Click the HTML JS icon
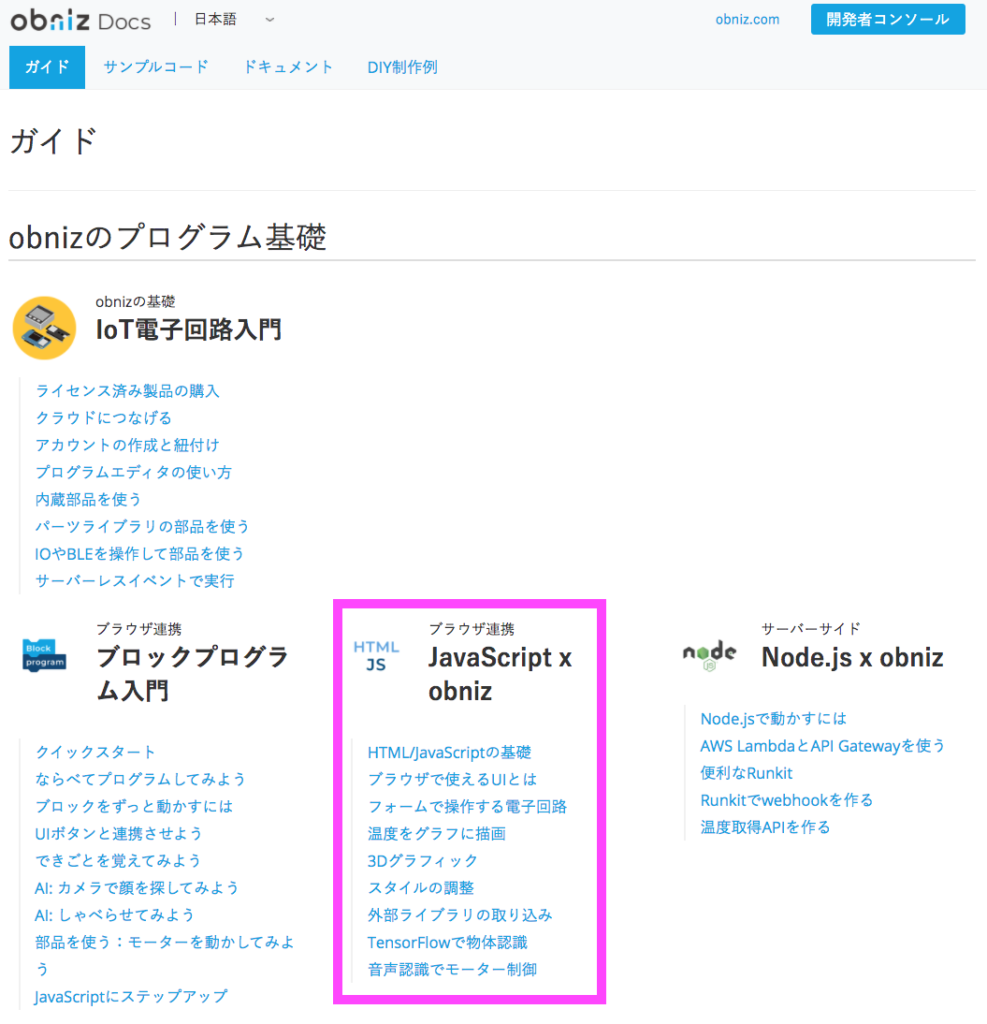The width and height of the screenshot is (987, 1024). coord(376,656)
